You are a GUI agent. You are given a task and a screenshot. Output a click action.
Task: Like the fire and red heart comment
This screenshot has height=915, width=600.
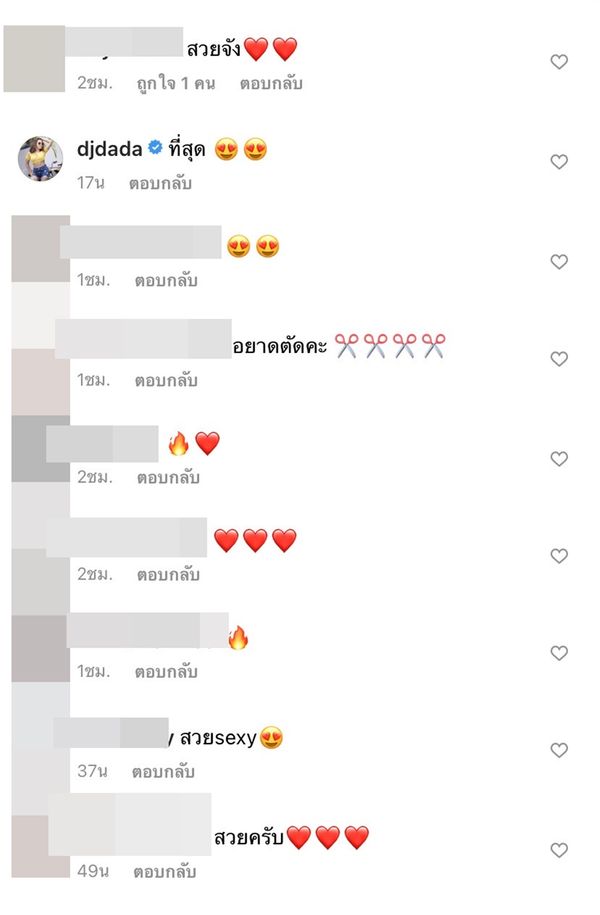tap(559, 459)
